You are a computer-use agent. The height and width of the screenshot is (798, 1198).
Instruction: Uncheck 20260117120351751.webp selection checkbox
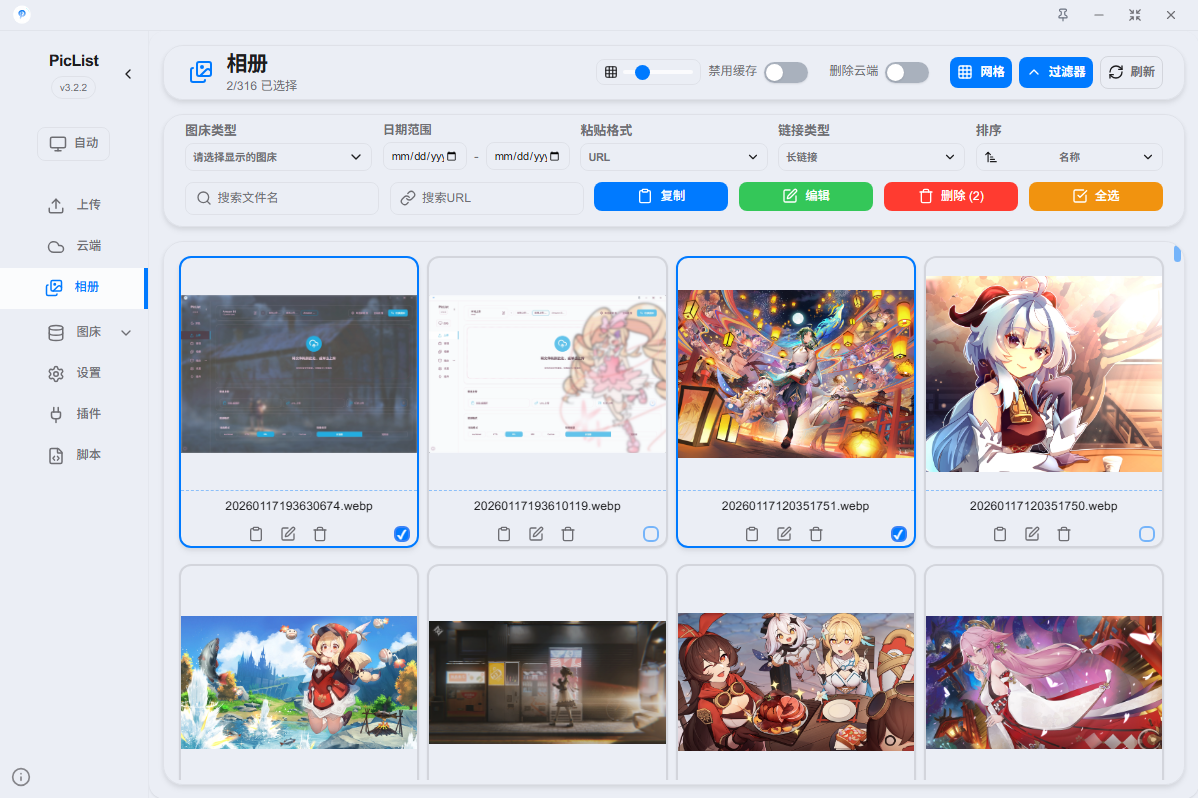[899, 534]
